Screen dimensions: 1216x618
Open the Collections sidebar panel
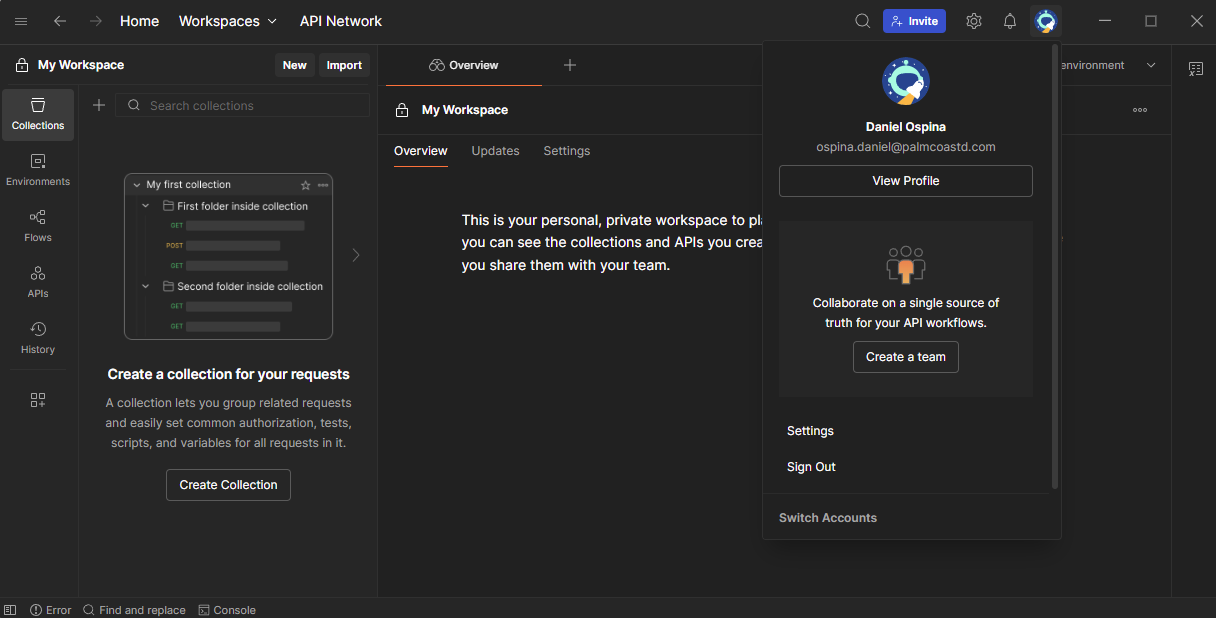point(38,114)
